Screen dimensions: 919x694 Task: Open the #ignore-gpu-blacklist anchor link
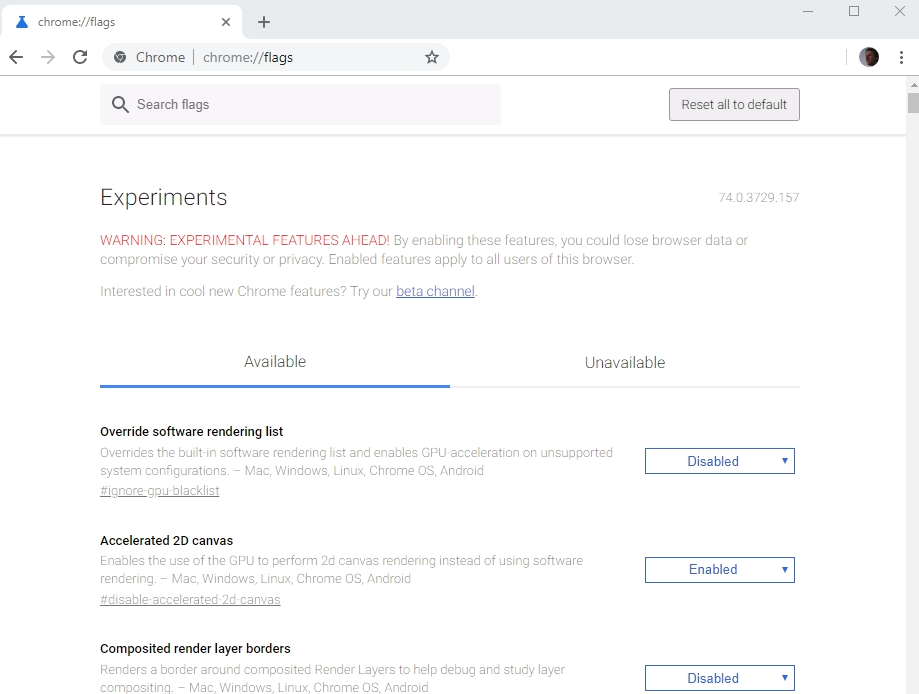tap(160, 491)
